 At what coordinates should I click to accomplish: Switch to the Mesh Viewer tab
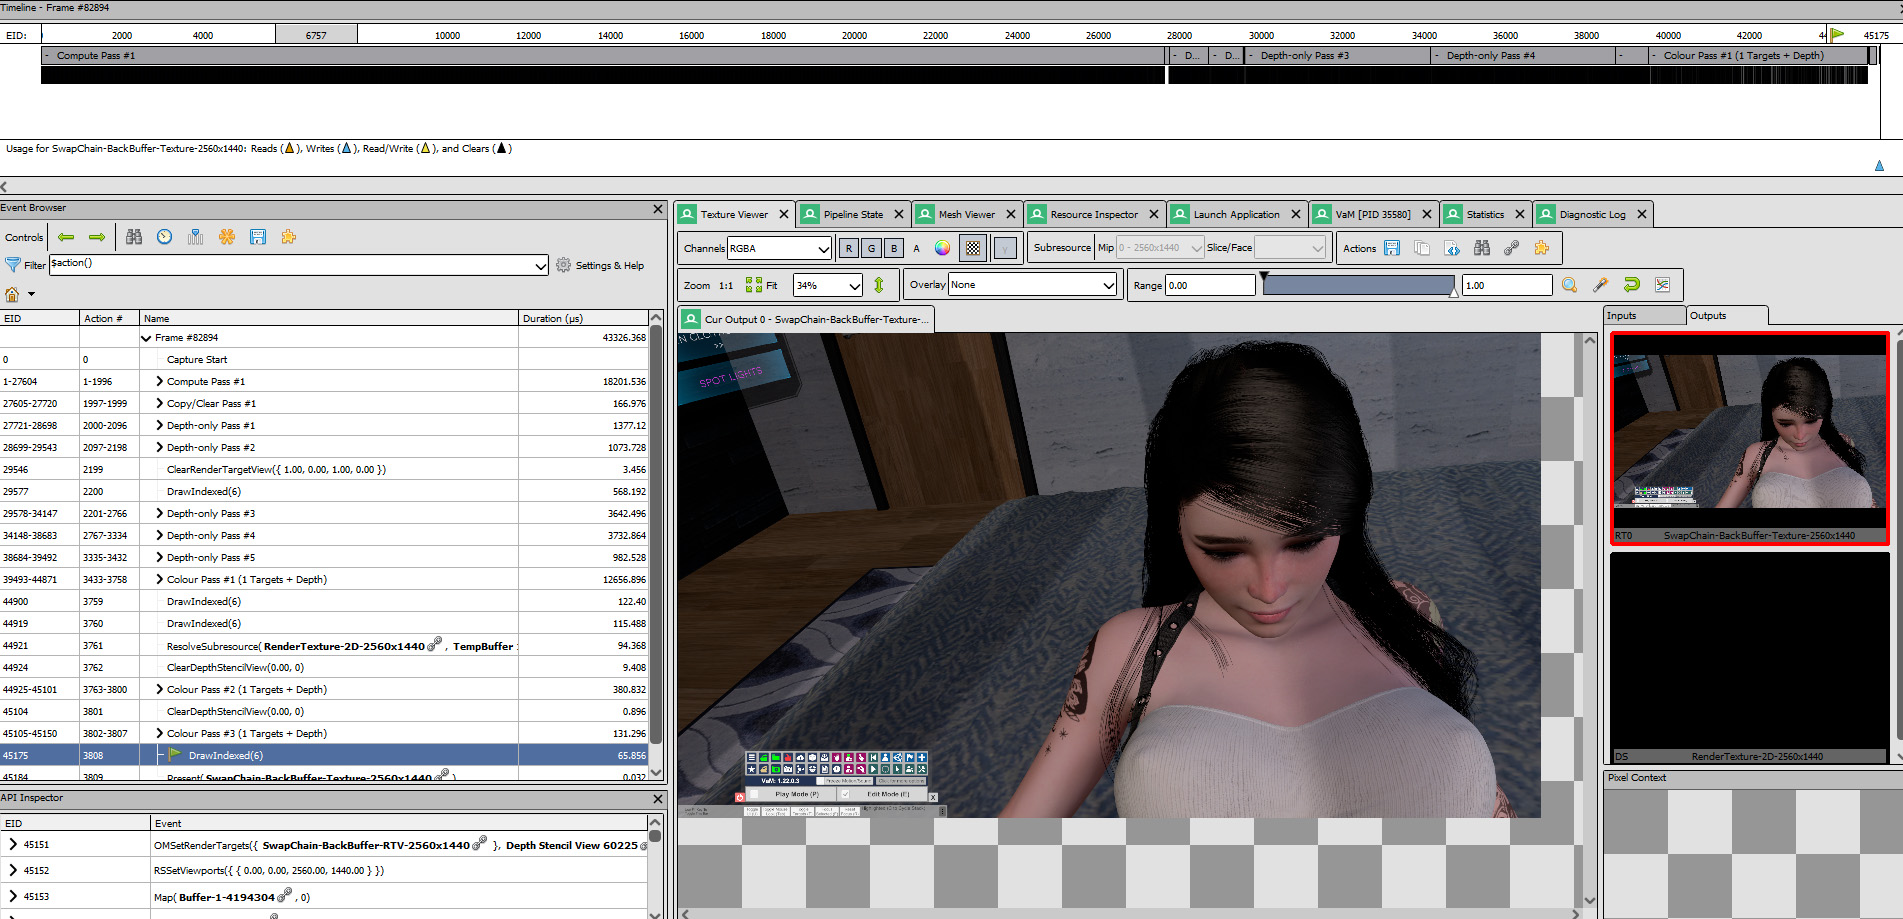click(x=966, y=214)
